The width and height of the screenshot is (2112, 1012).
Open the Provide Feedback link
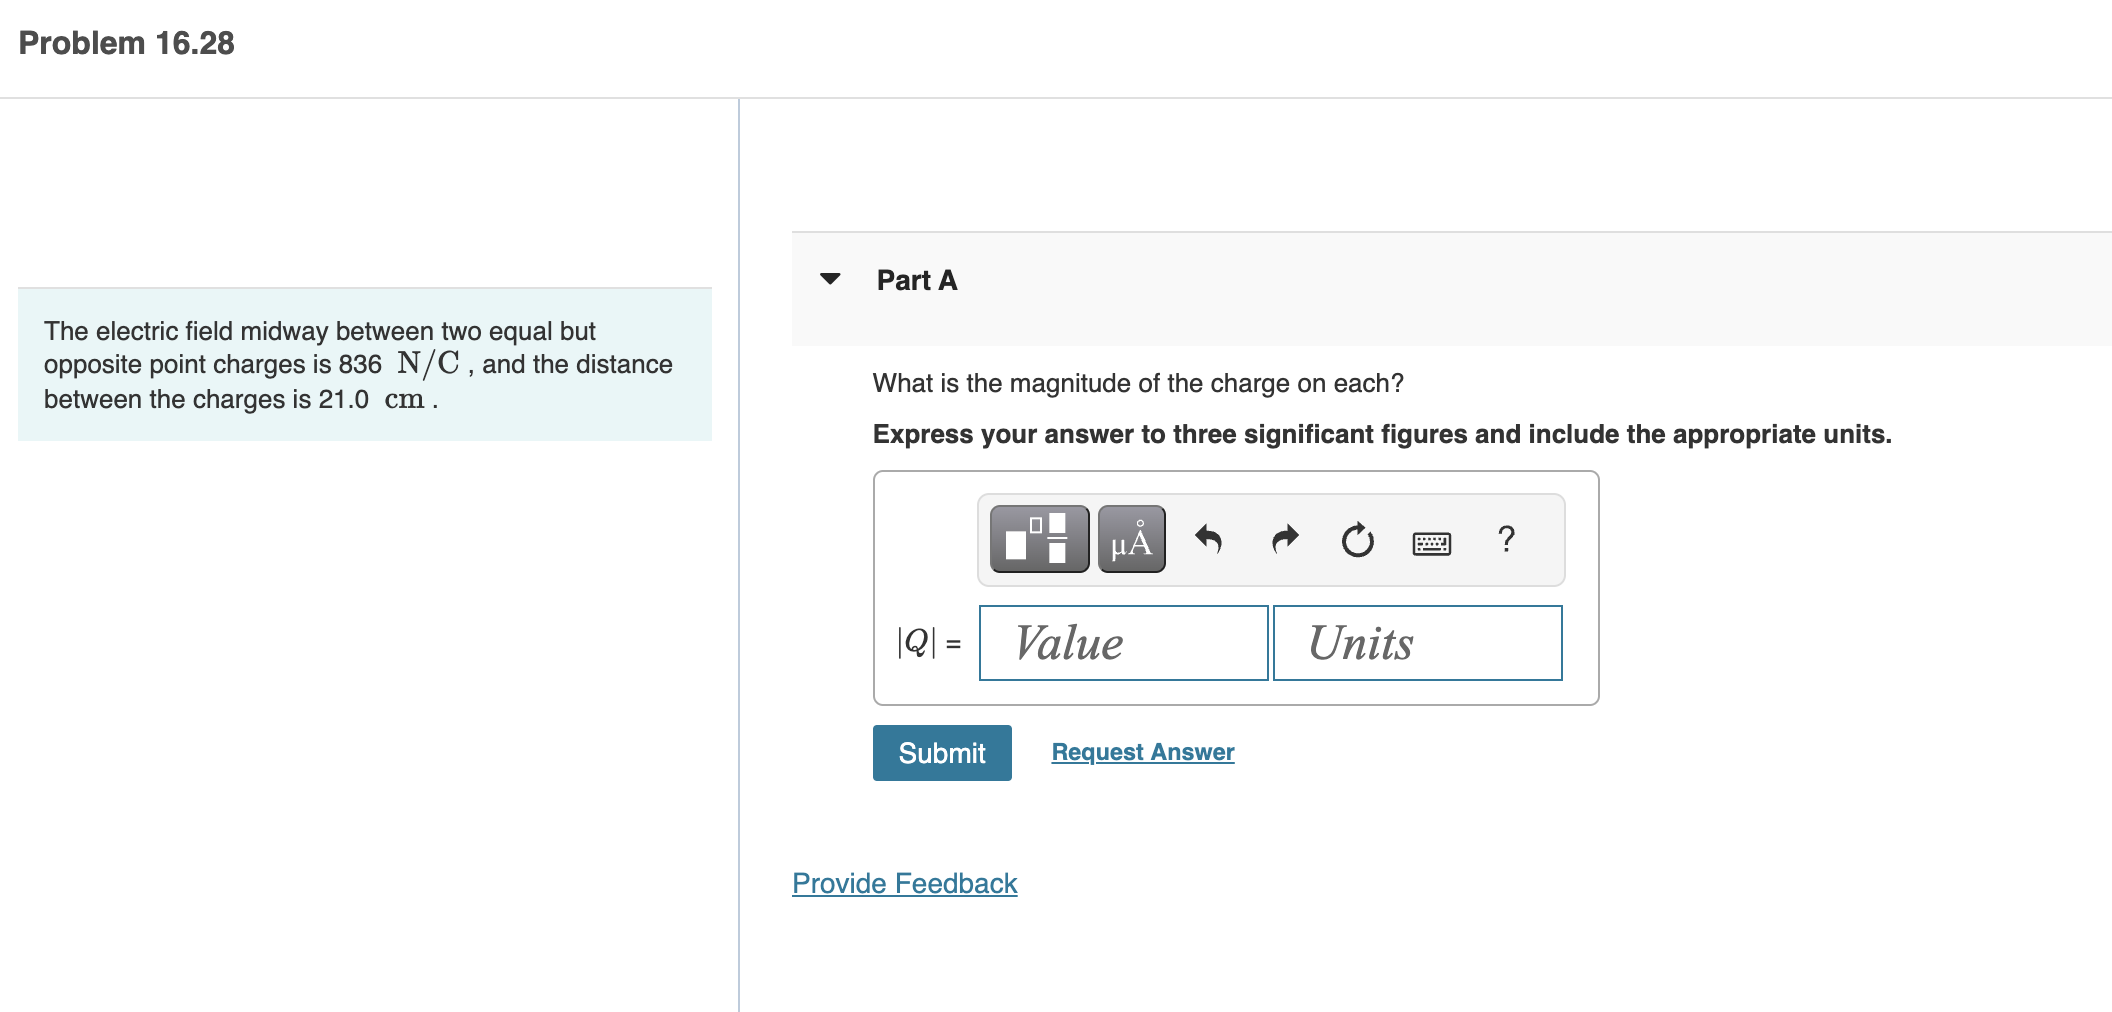click(904, 884)
